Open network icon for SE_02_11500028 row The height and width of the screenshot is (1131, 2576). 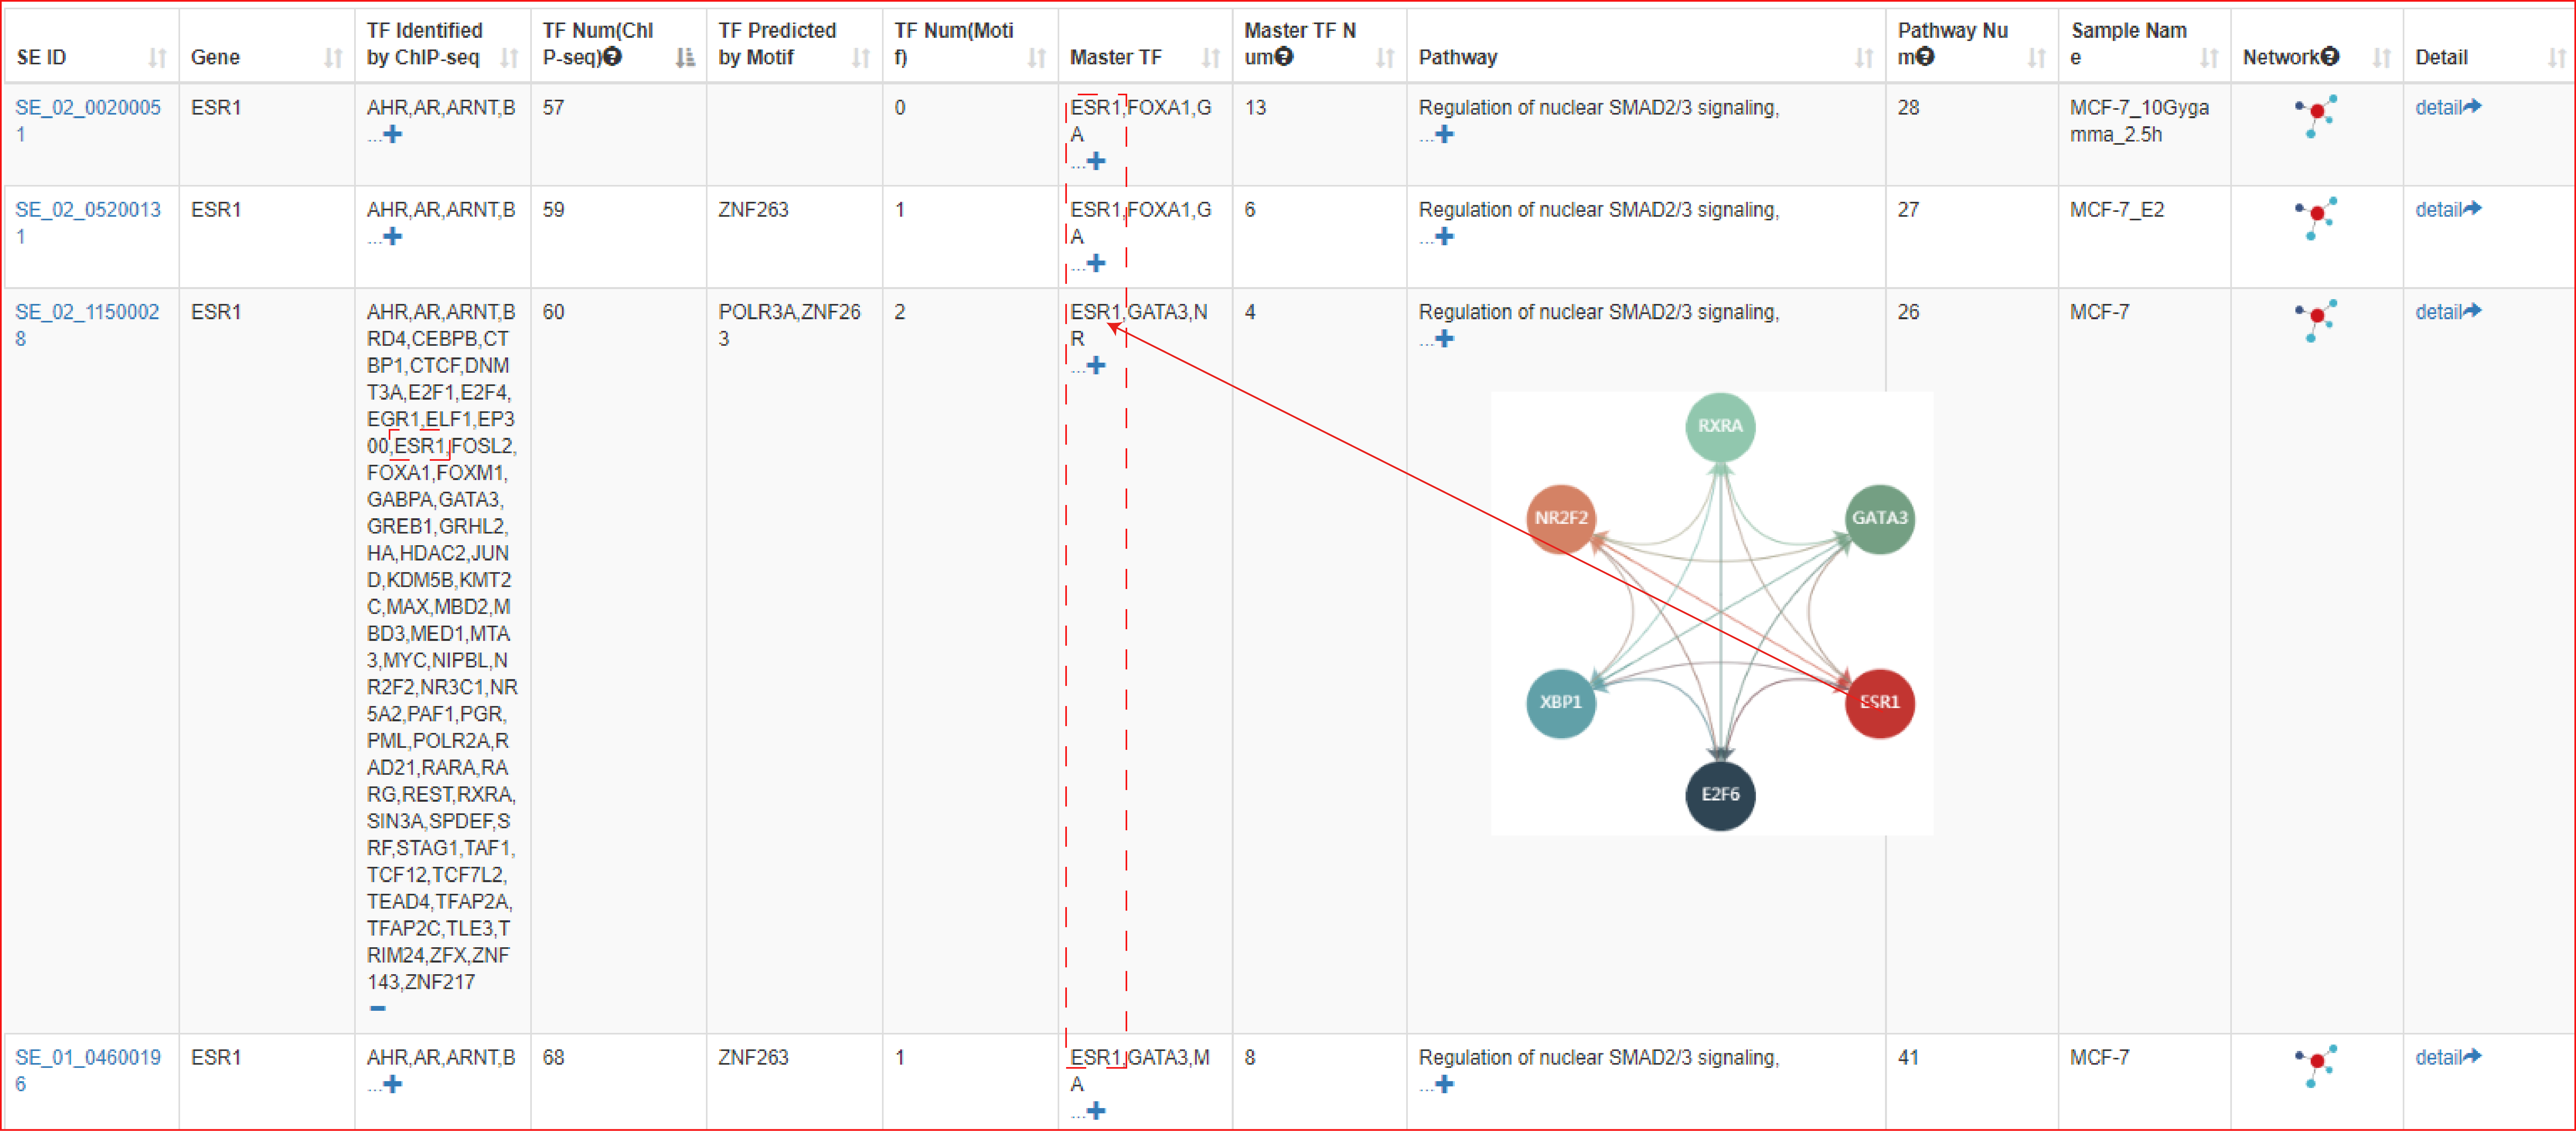[2316, 320]
